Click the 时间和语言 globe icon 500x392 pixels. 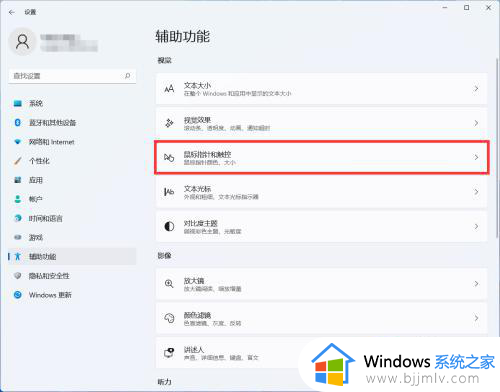[x=18, y=218]
